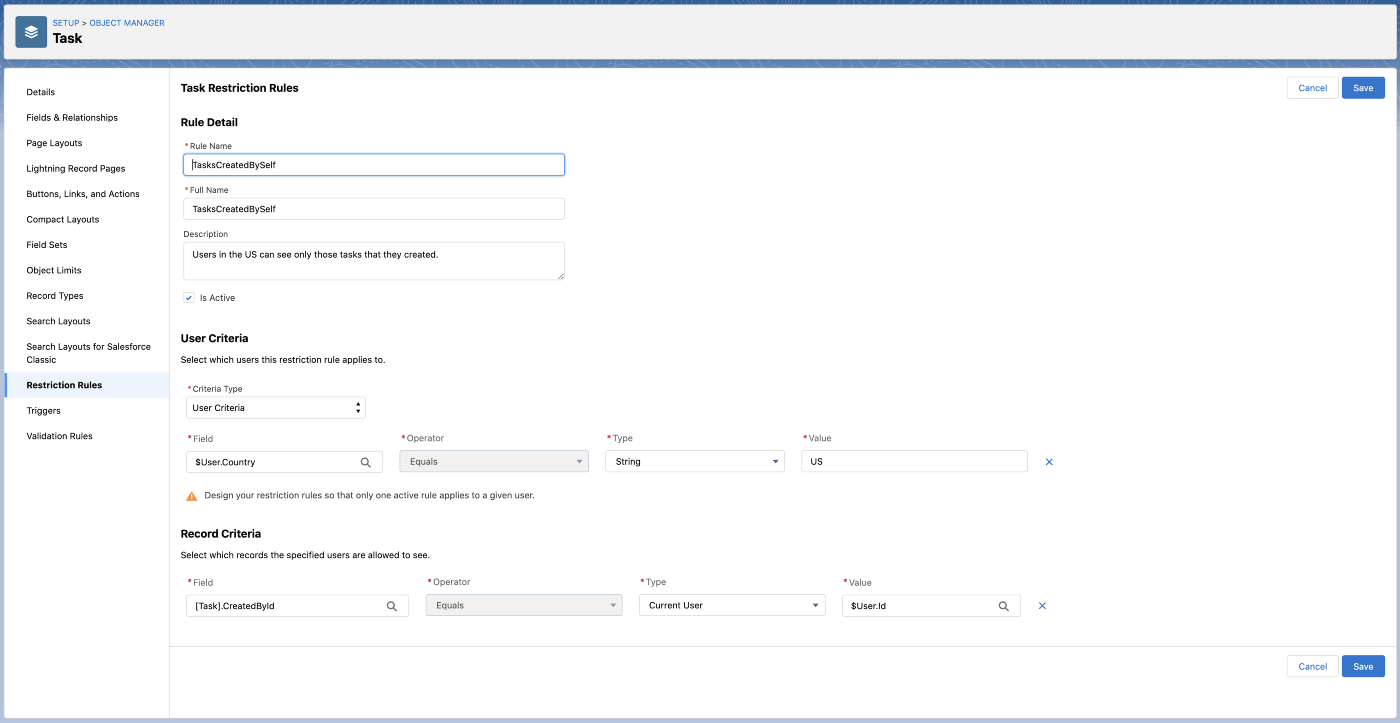Delete Record Criteria row using X icon
Image resolution: width=1400 pixels, height=723 pixels.
coord(1041,605)
